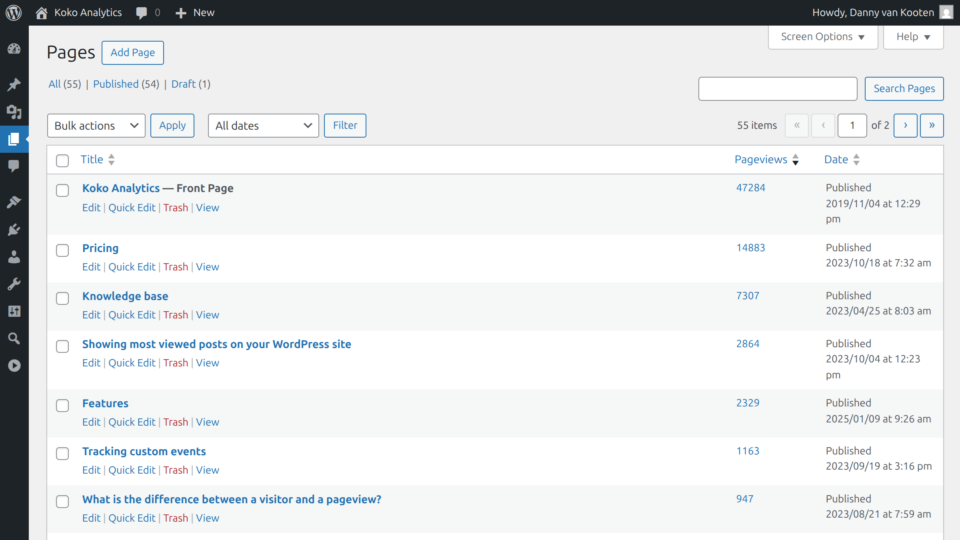Open the Knowledge base title link
The width and height of the screenshot is (960, 540).
coord(125,296)
